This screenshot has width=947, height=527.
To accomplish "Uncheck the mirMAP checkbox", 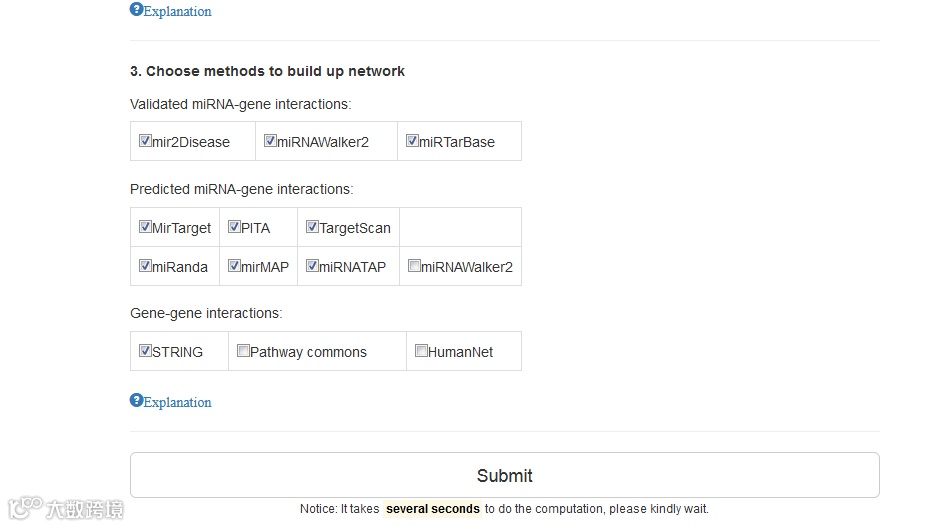I will pos(234,266).
